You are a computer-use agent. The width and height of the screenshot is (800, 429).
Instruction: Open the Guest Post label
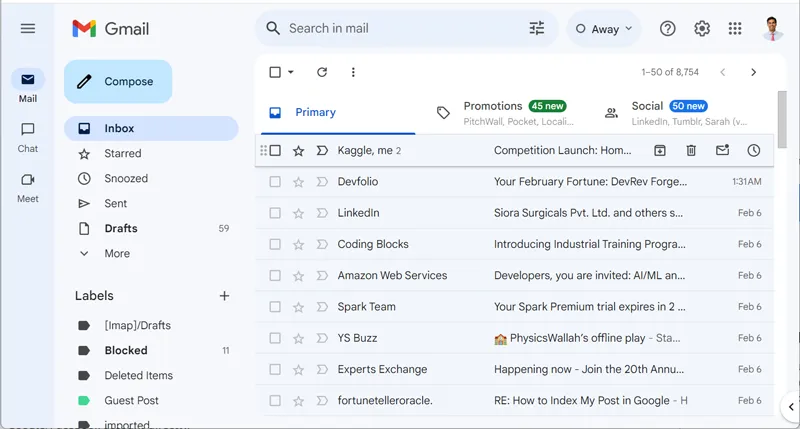coord(151,400)
